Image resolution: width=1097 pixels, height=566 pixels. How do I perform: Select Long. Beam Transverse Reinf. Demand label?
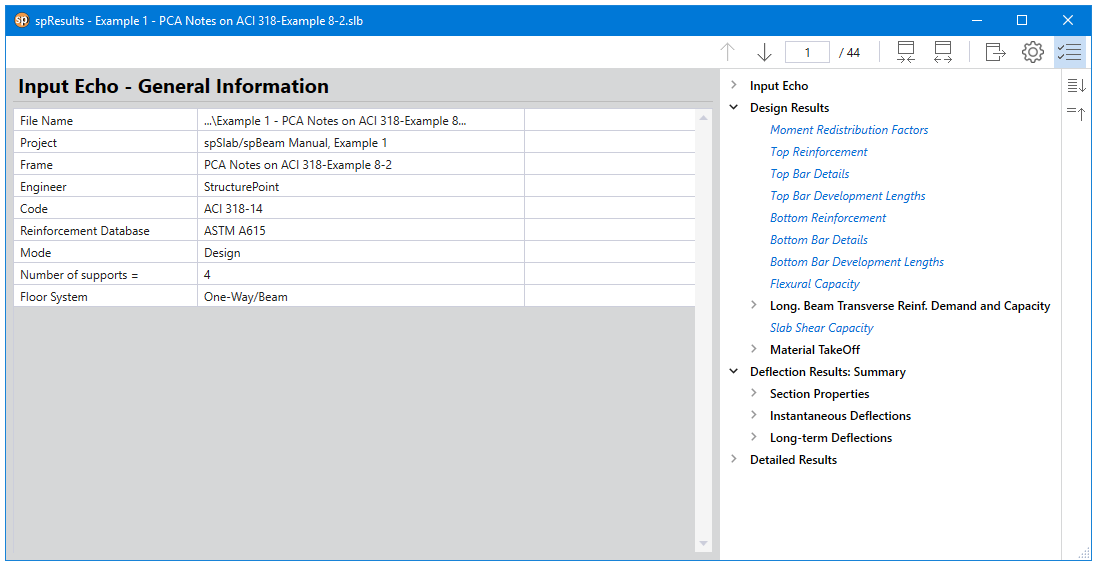[910, 306]
